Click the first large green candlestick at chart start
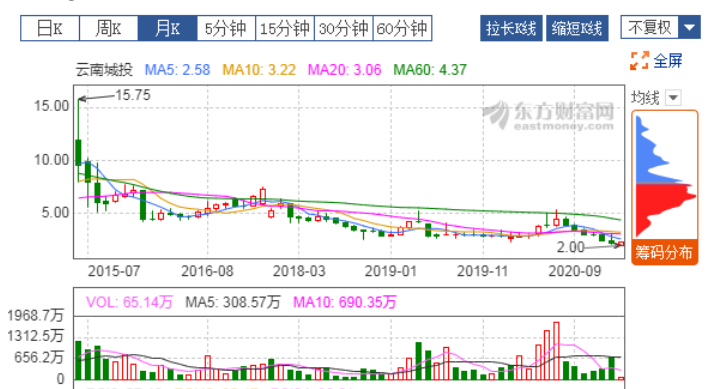Image resolution: width=712 pixels, height=389 pixels. (x=79, y=153)
